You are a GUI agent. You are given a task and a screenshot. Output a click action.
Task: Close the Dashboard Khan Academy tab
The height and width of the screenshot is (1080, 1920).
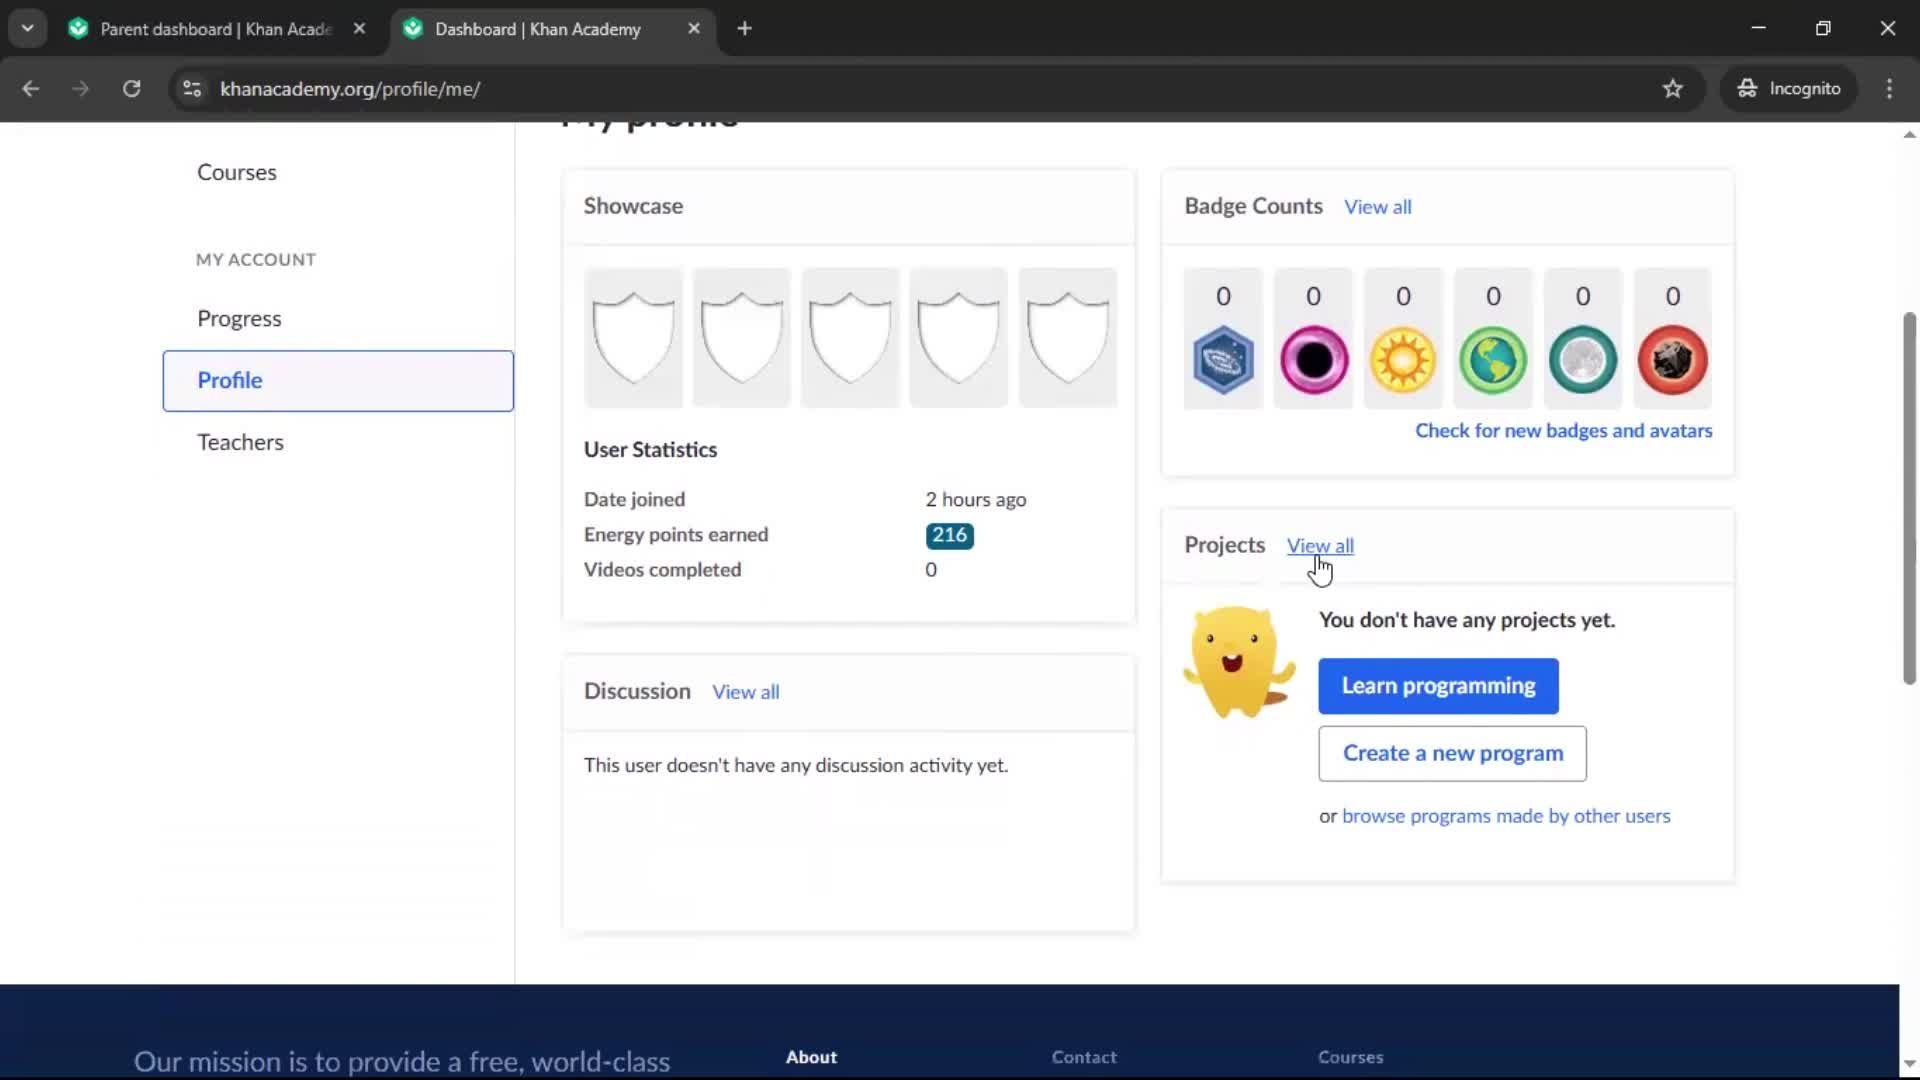(x=694, y=29)
